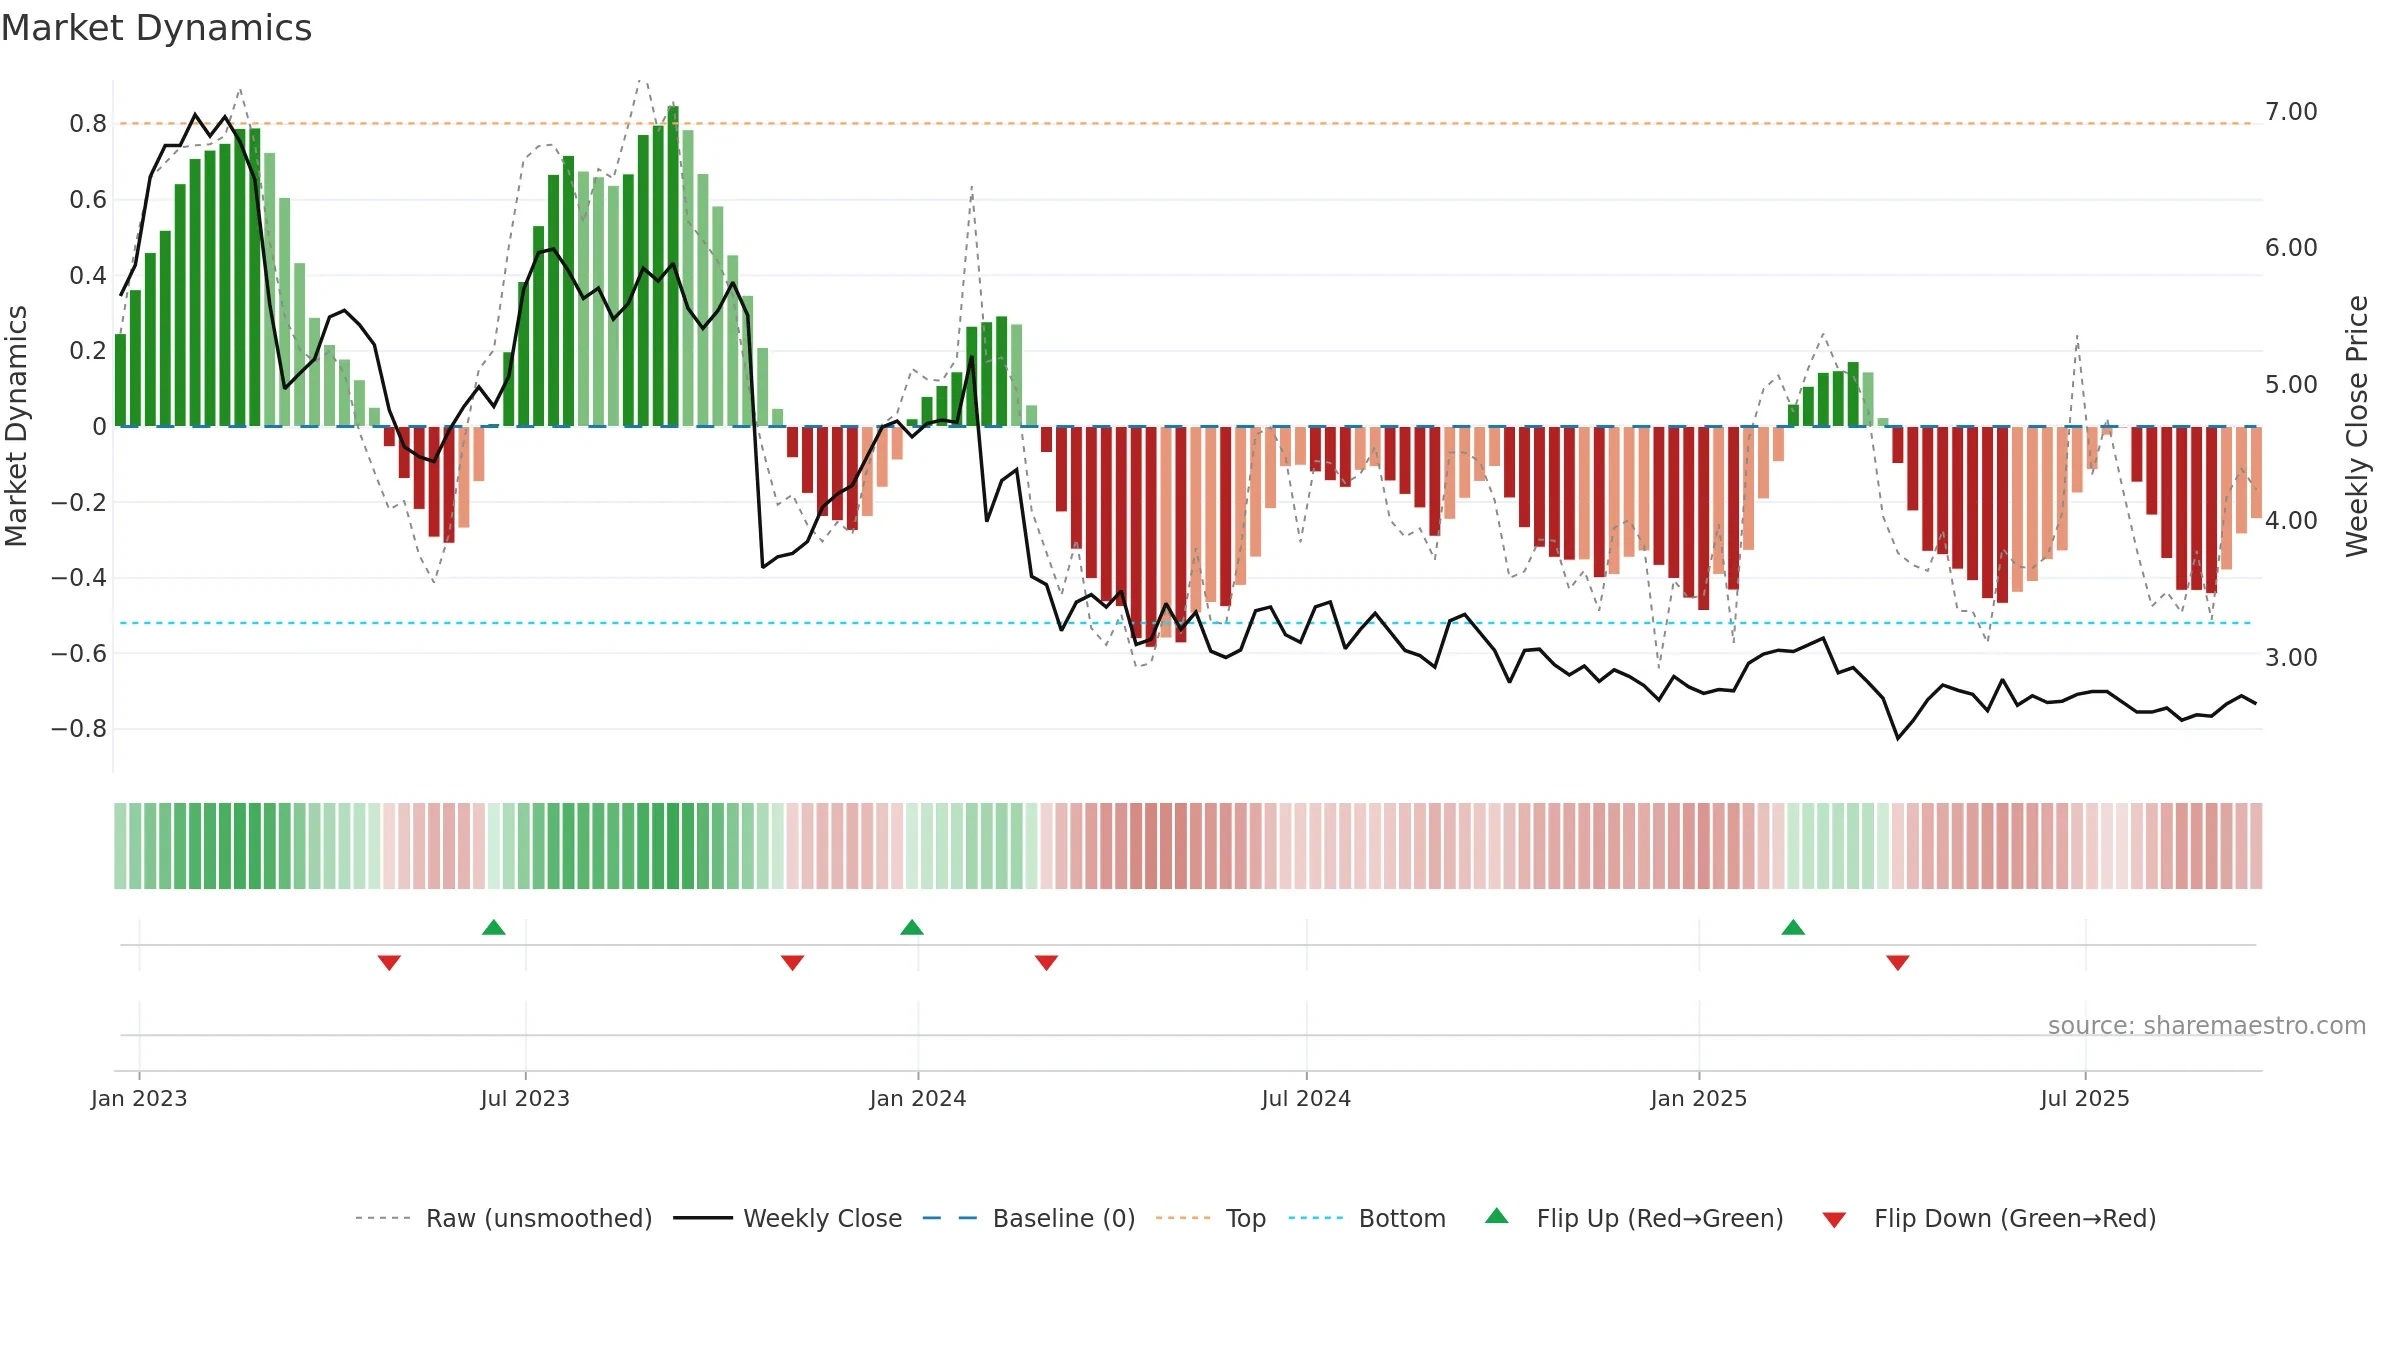Click the Jul 2025 x-axis label
This screenshot has width=2400, height=1350.
click(2085, 1098)
